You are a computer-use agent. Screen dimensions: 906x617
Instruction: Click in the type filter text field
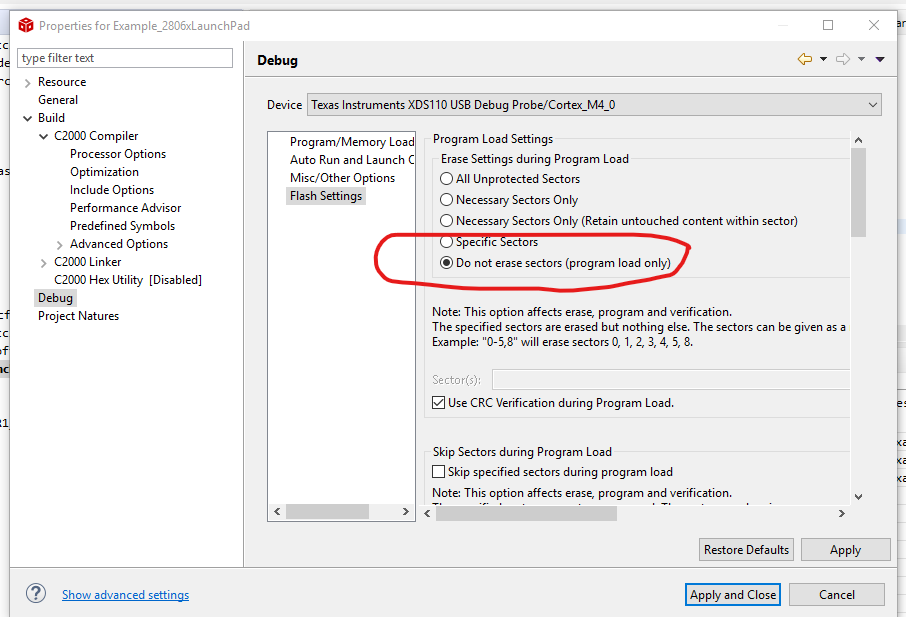click(x=127, y=58)
